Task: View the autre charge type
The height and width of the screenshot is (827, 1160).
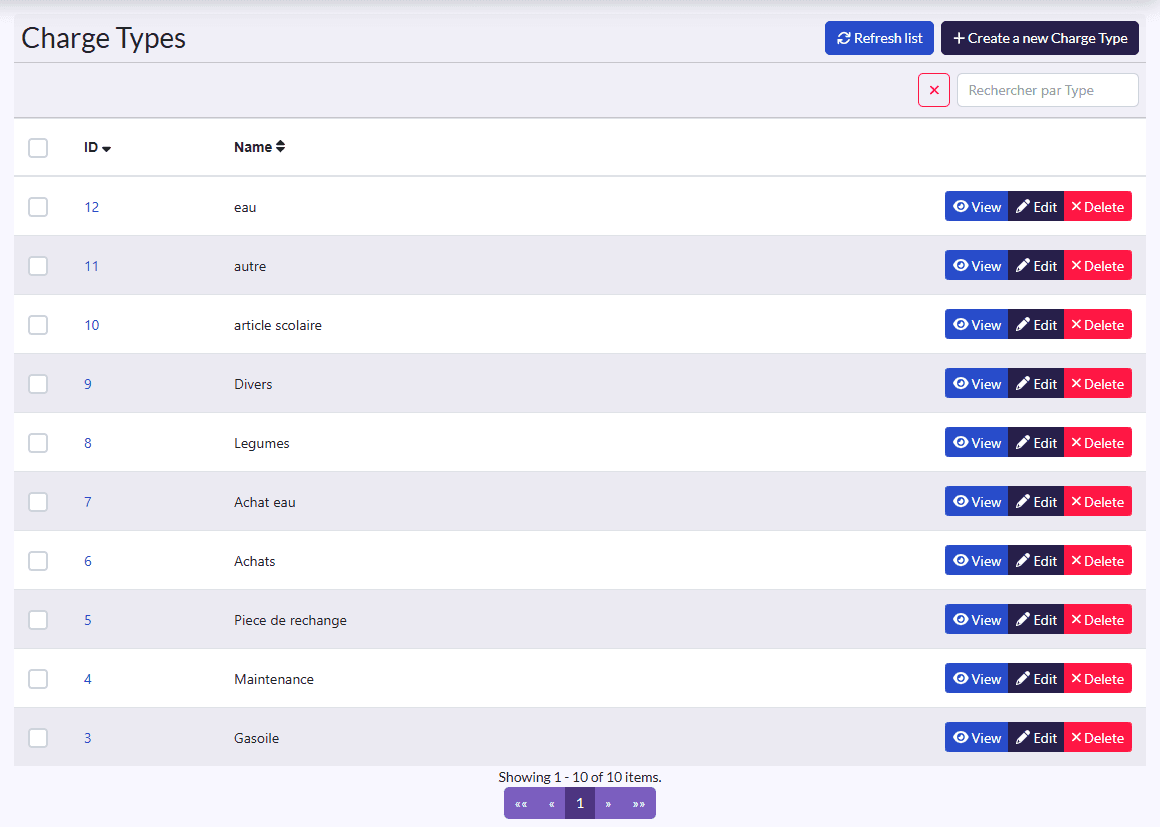Action: 977,266
